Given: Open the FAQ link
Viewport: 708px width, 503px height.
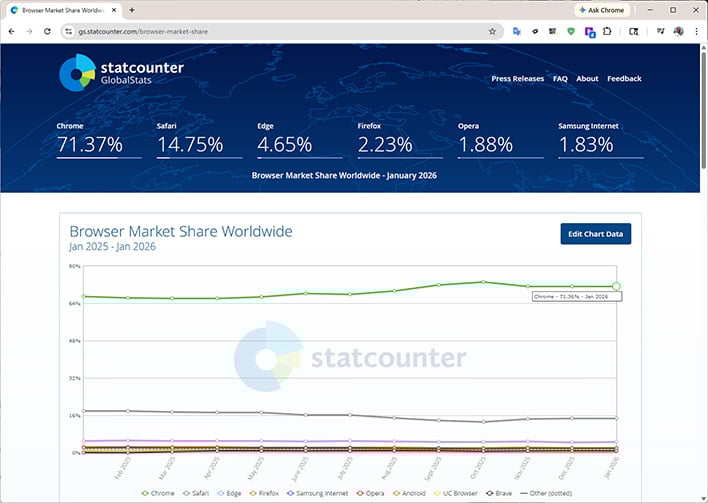Looking at the screenshot, I should click(560, 79).
